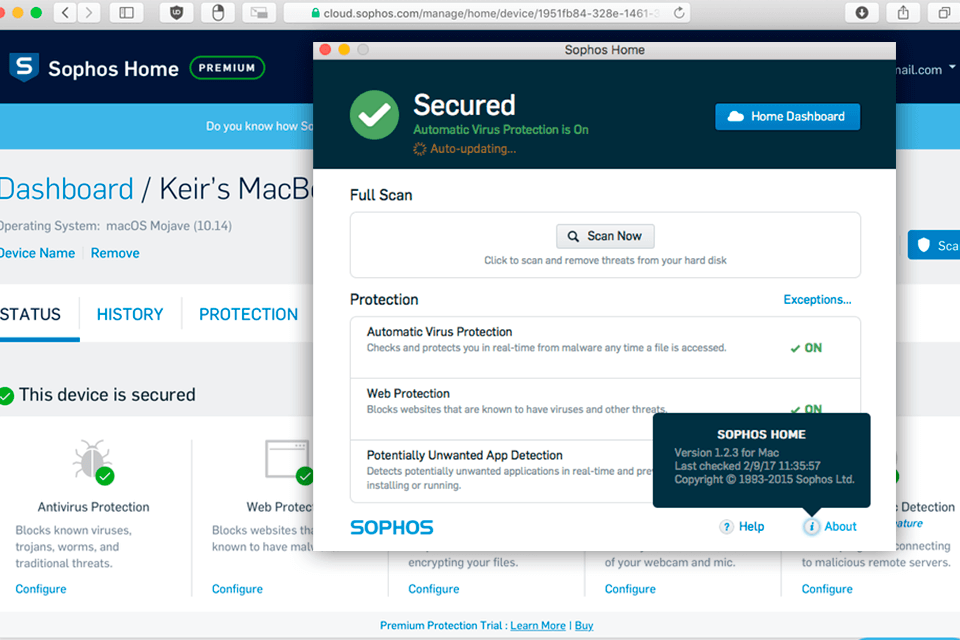Screen dimensions: 960x640
Task: Click the About info icon
Action: (812, 526)
